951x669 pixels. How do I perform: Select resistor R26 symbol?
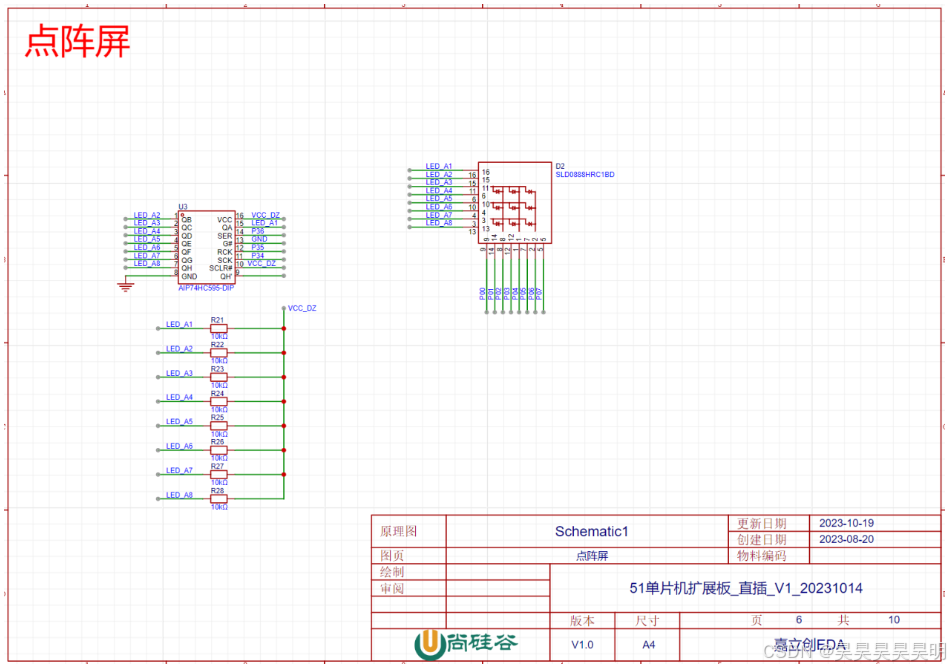[219, 450]
